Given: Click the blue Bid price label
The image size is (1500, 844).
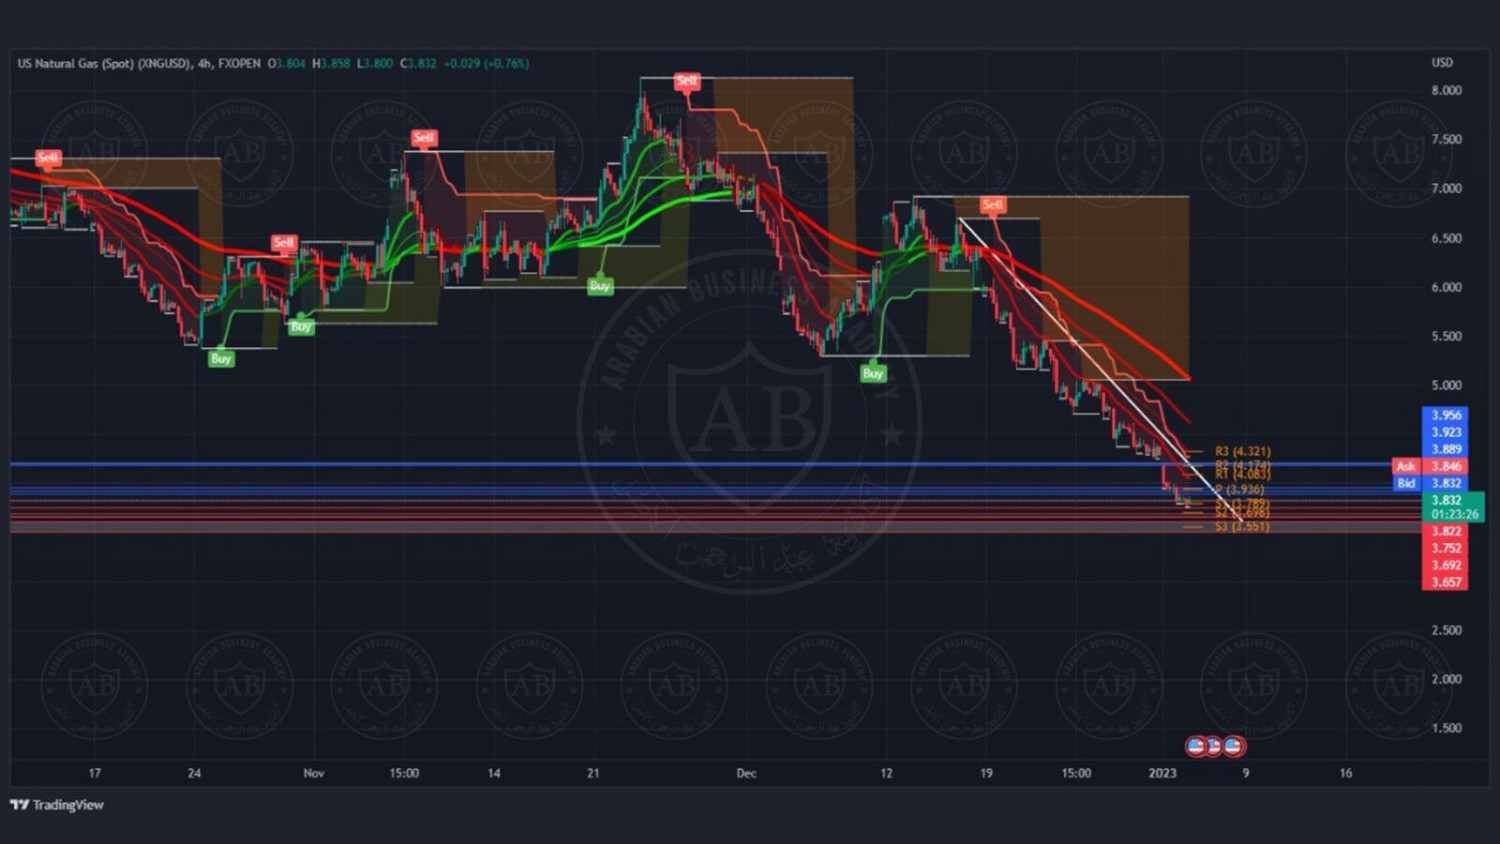Looking at the screenshot, I should click(x=1406, y=483).
